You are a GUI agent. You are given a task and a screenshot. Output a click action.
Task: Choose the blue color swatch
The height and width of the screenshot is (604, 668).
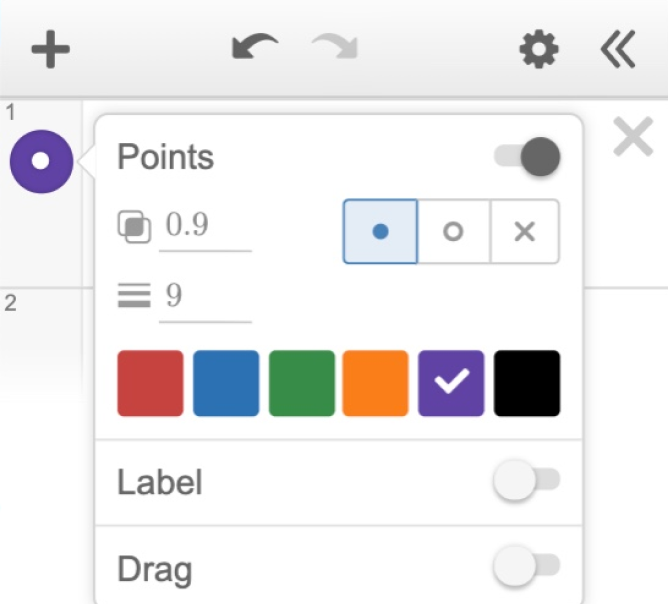coord(226,383)
